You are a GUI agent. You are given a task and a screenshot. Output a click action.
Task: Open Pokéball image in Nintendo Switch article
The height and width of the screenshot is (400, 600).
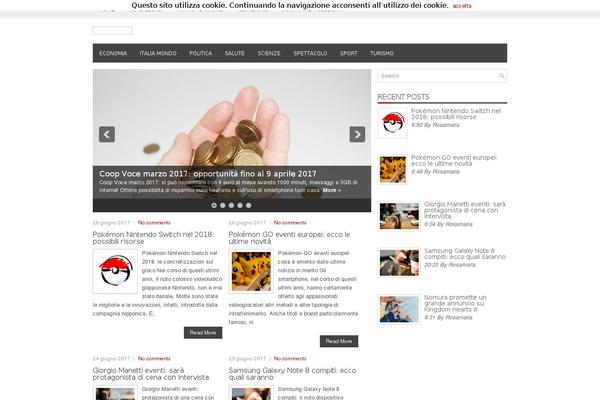(x=115, y=271)
